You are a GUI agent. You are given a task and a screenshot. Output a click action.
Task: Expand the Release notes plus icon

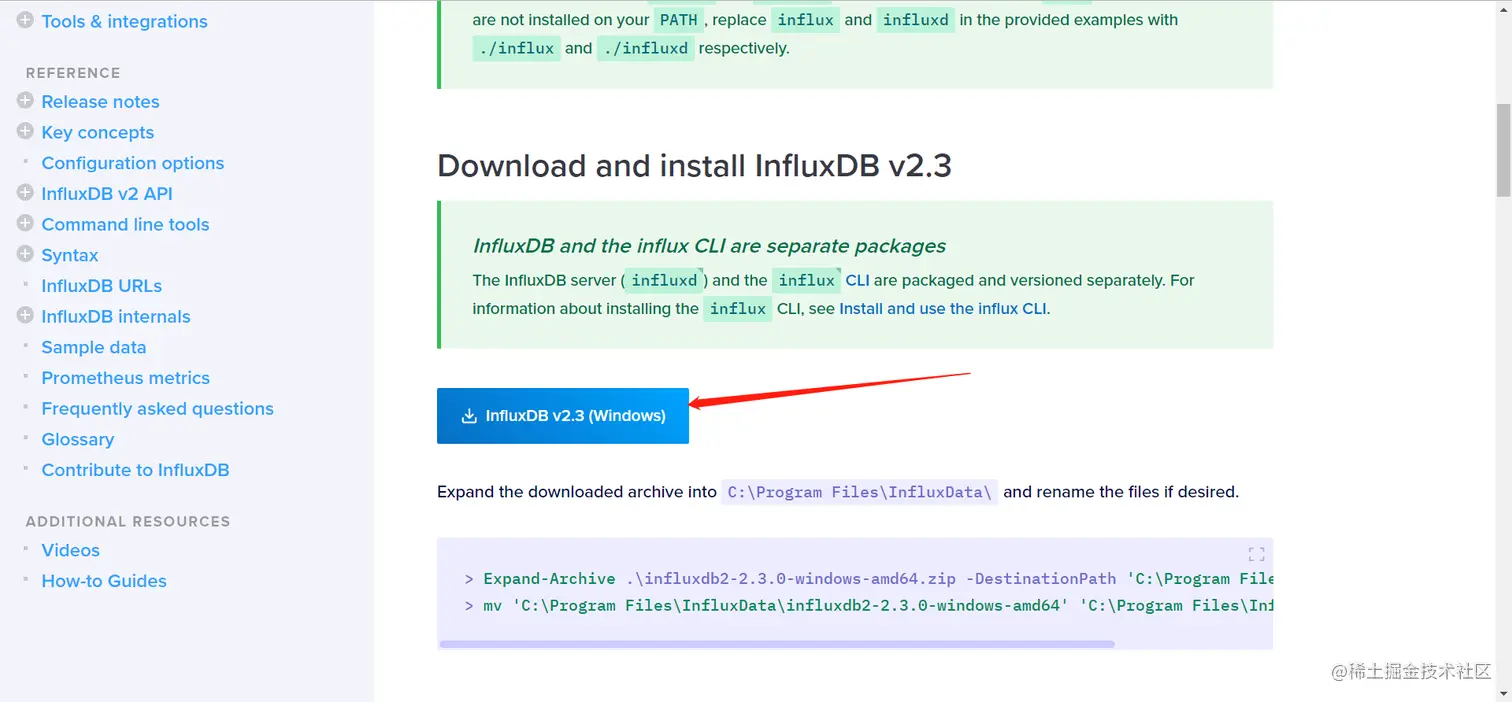[x=25, y=101]
